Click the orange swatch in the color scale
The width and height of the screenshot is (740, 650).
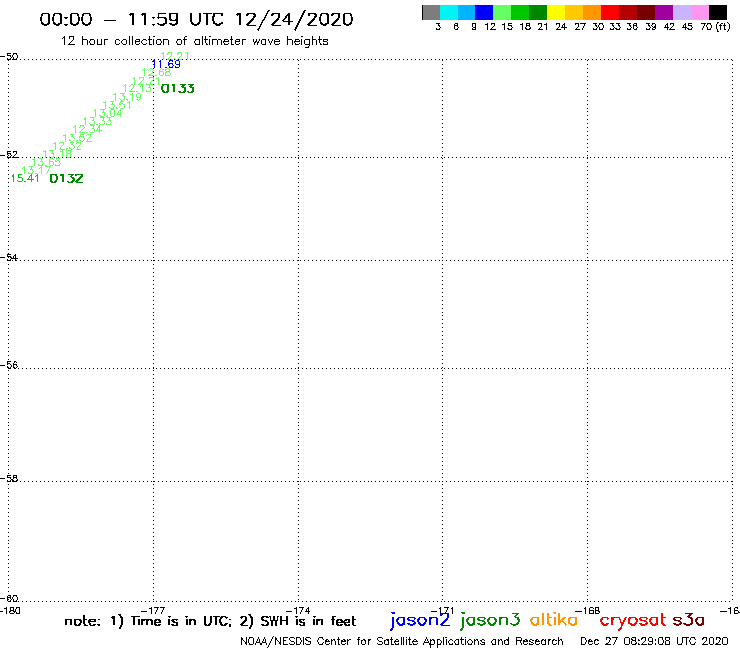pyautogui.click(x=592, y=12)
